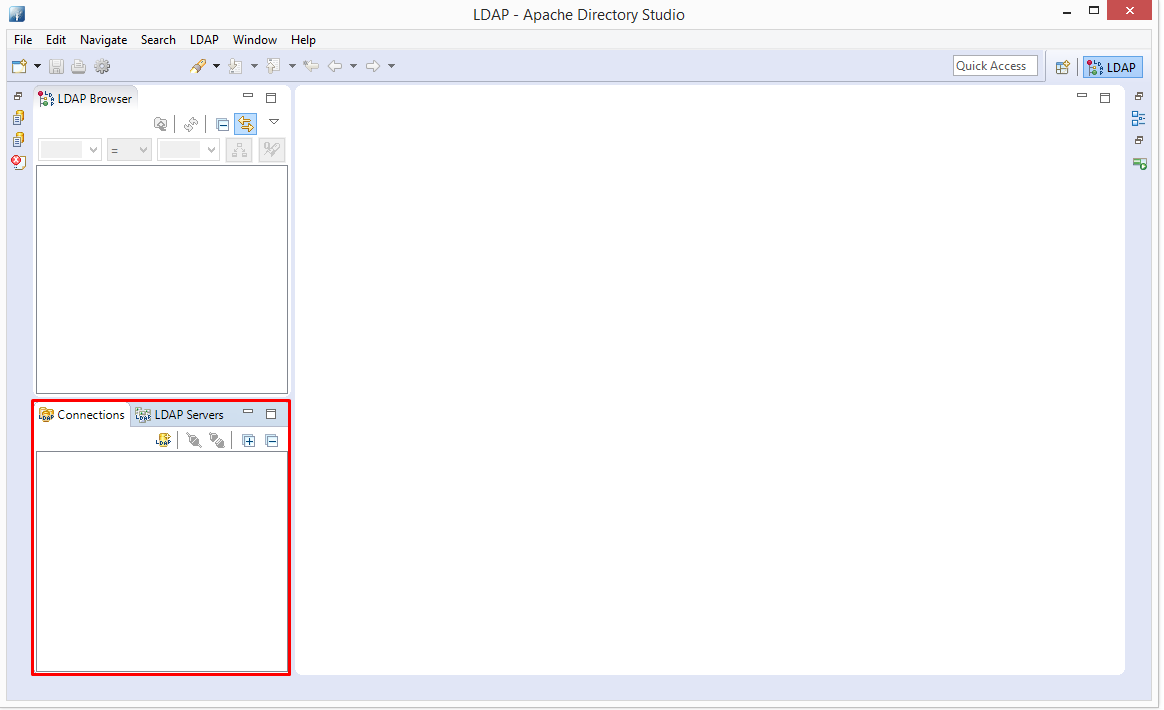Open the equals operator combo box
The width and height of the screenshot is (1164, 710).
pyautogui.click(x=129, y=150)
